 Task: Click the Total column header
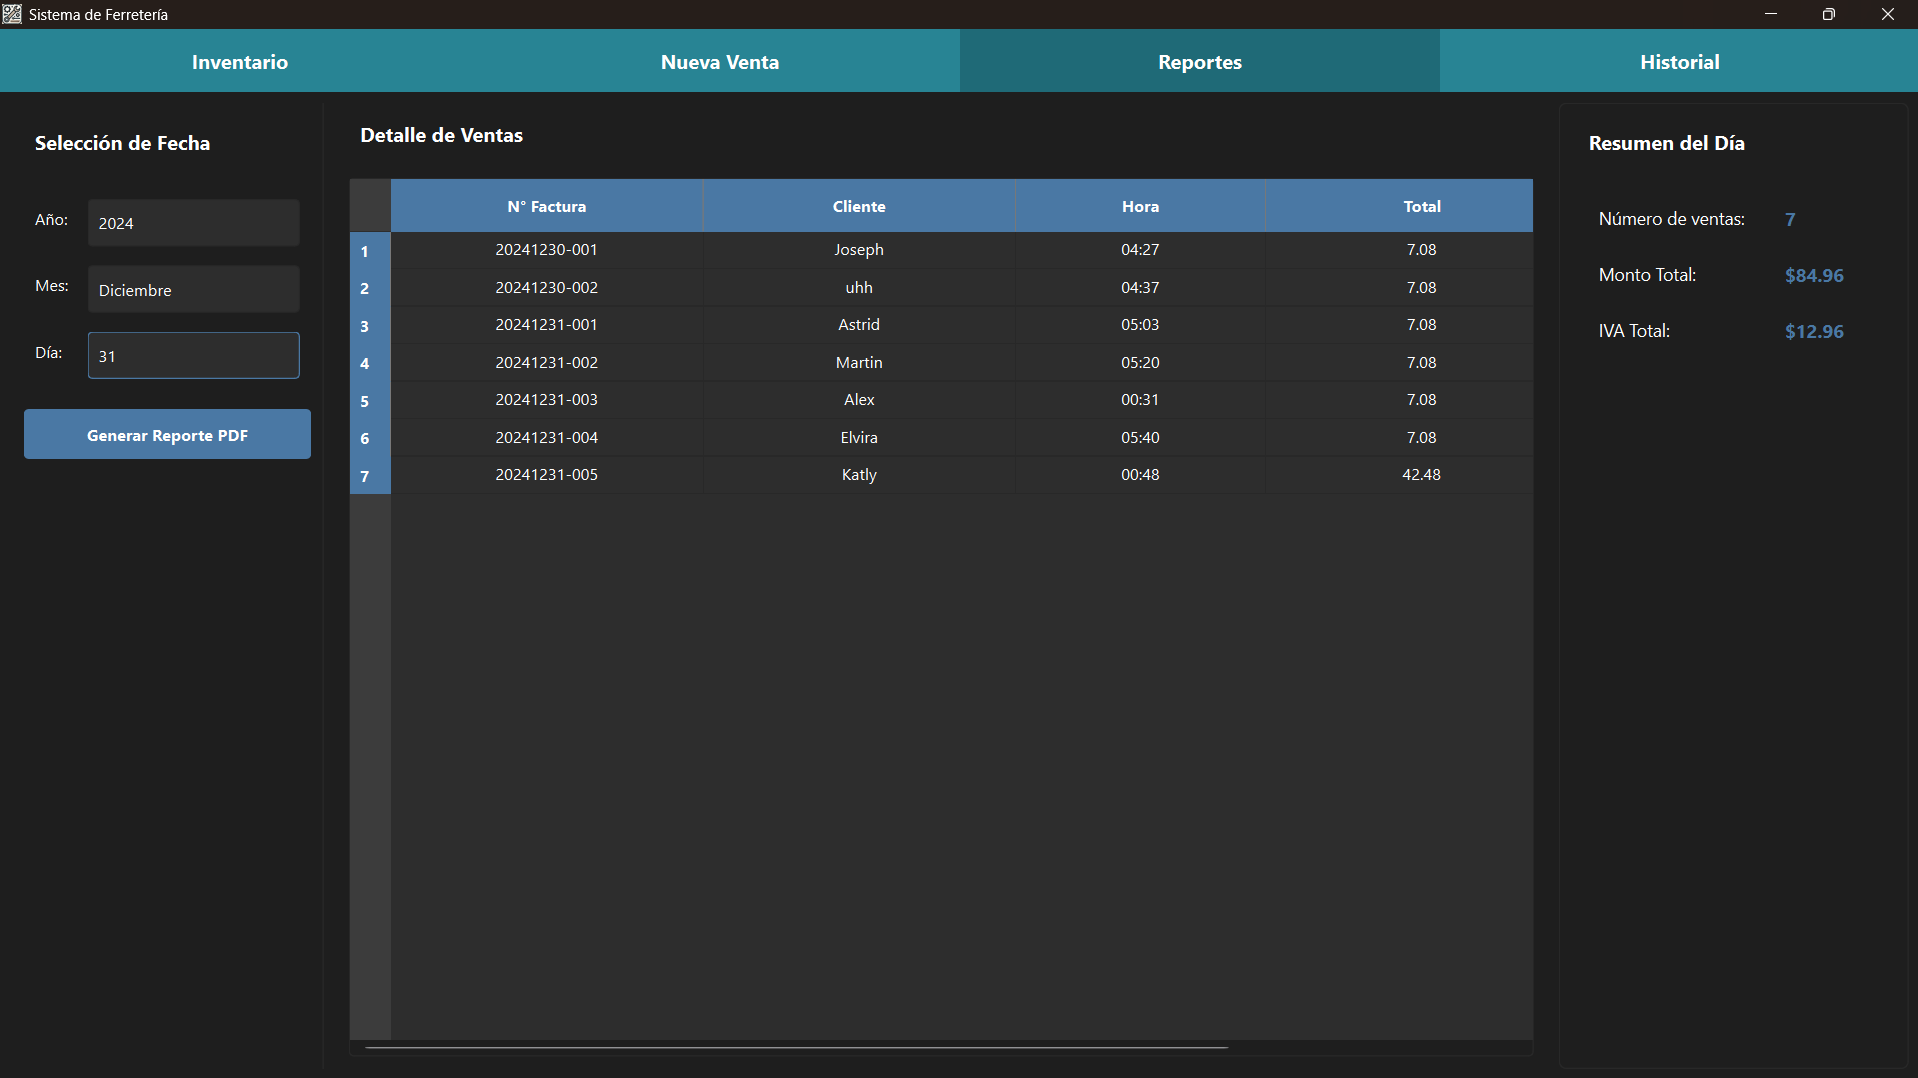(1421, 207)
